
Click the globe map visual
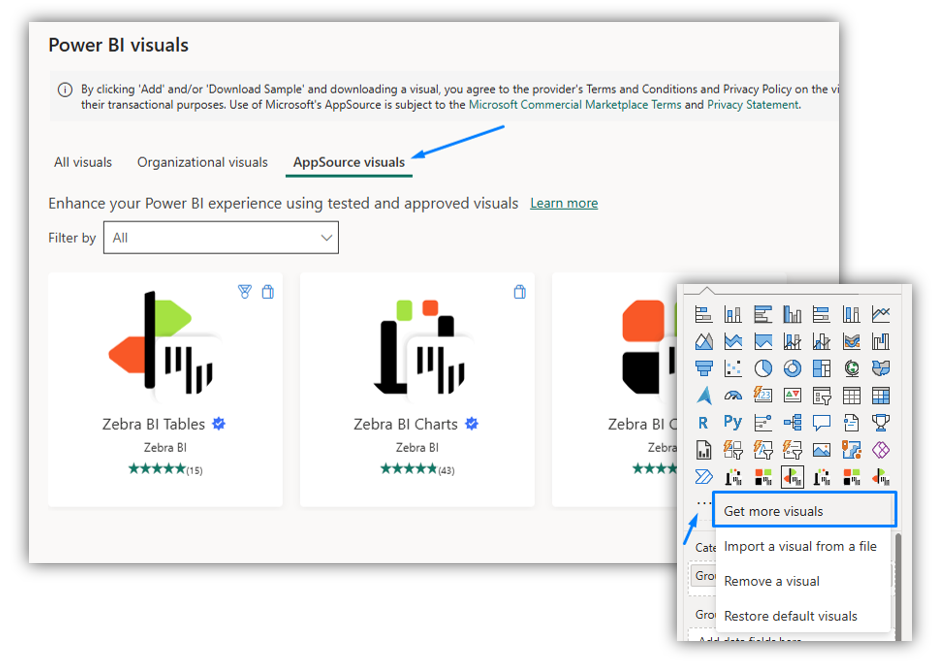click(x=851, y=369)
